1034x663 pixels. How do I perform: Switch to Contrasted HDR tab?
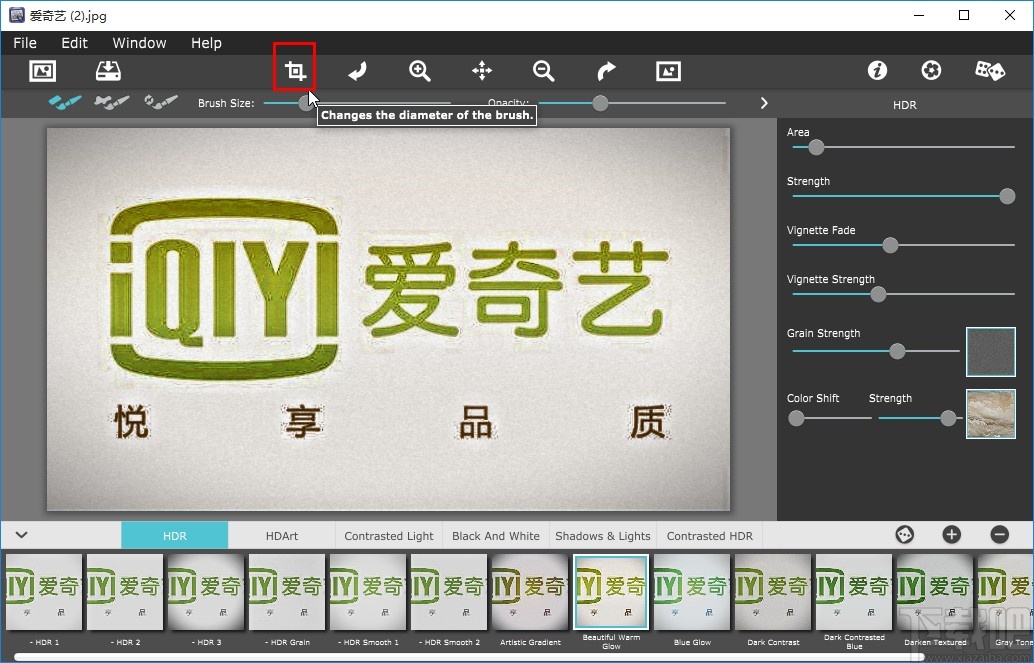click(x=710, y=536)
